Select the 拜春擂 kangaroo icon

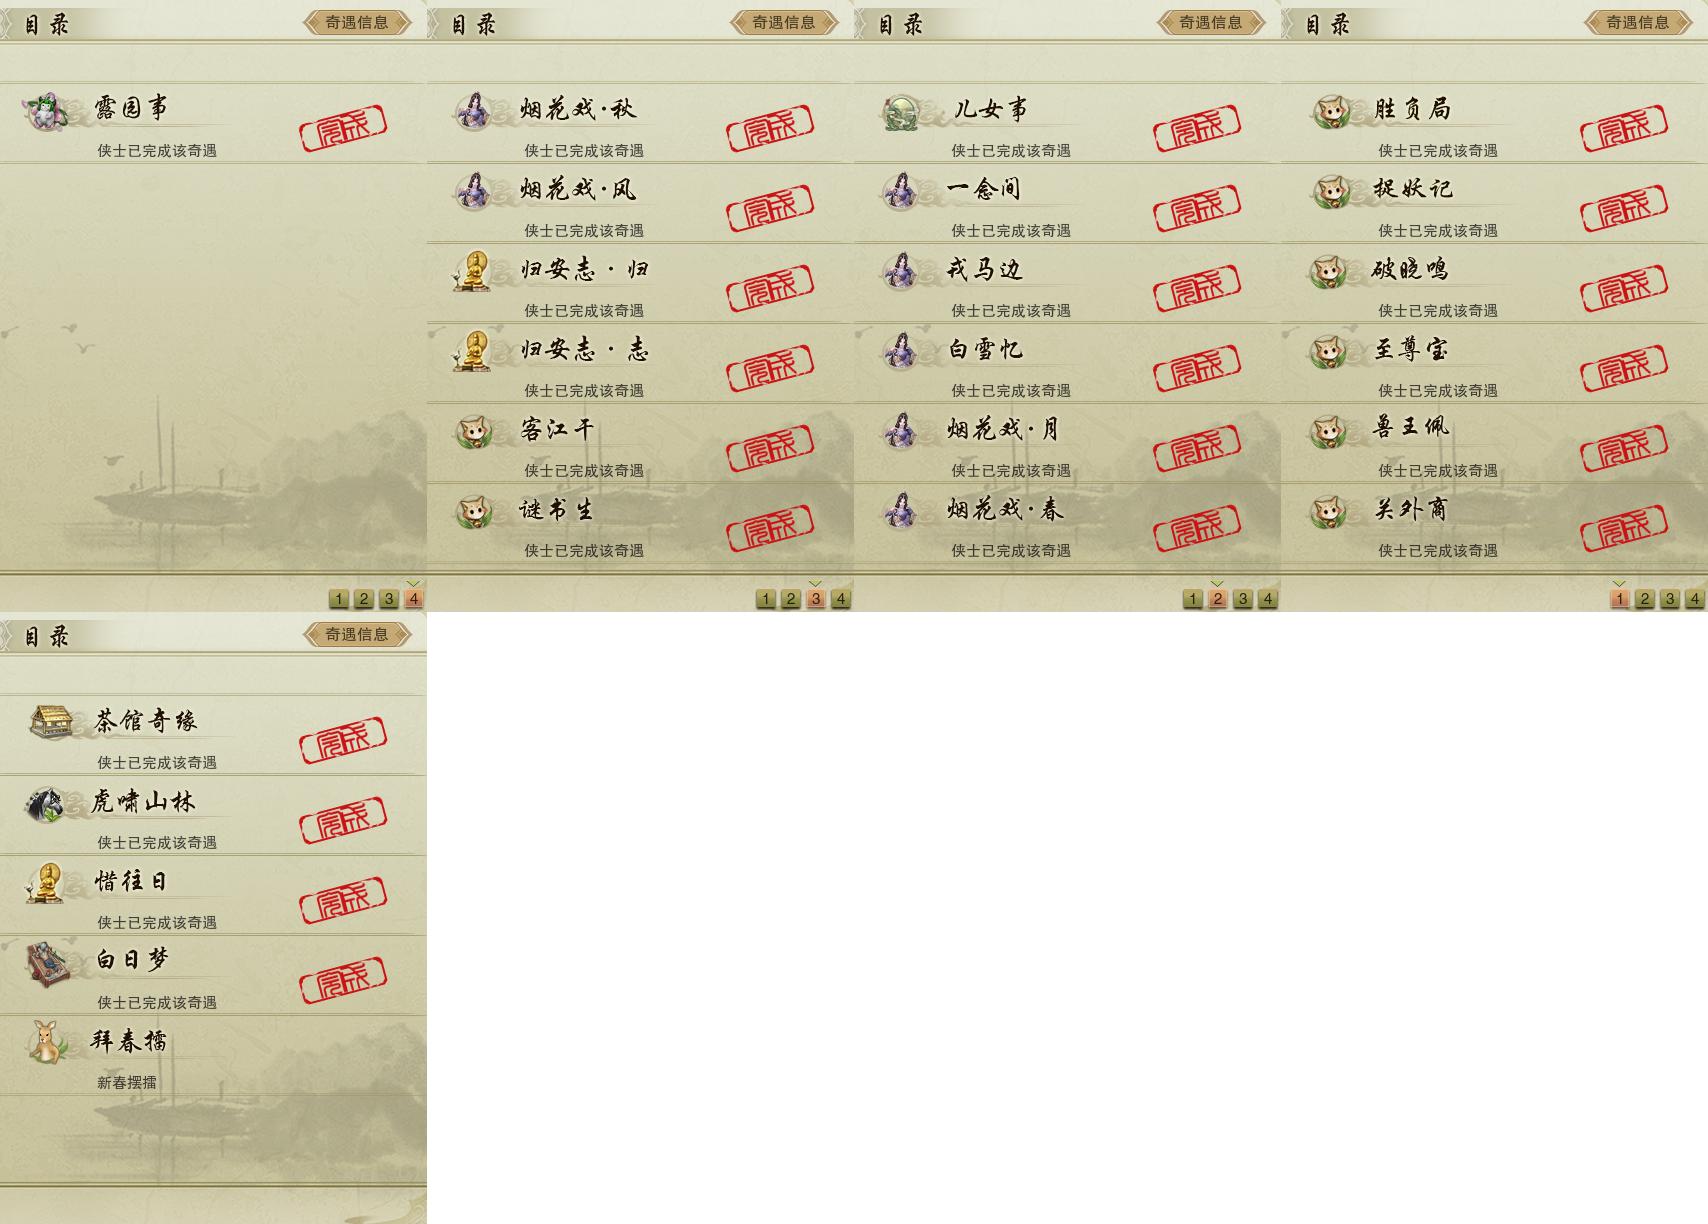[46, 1042]
